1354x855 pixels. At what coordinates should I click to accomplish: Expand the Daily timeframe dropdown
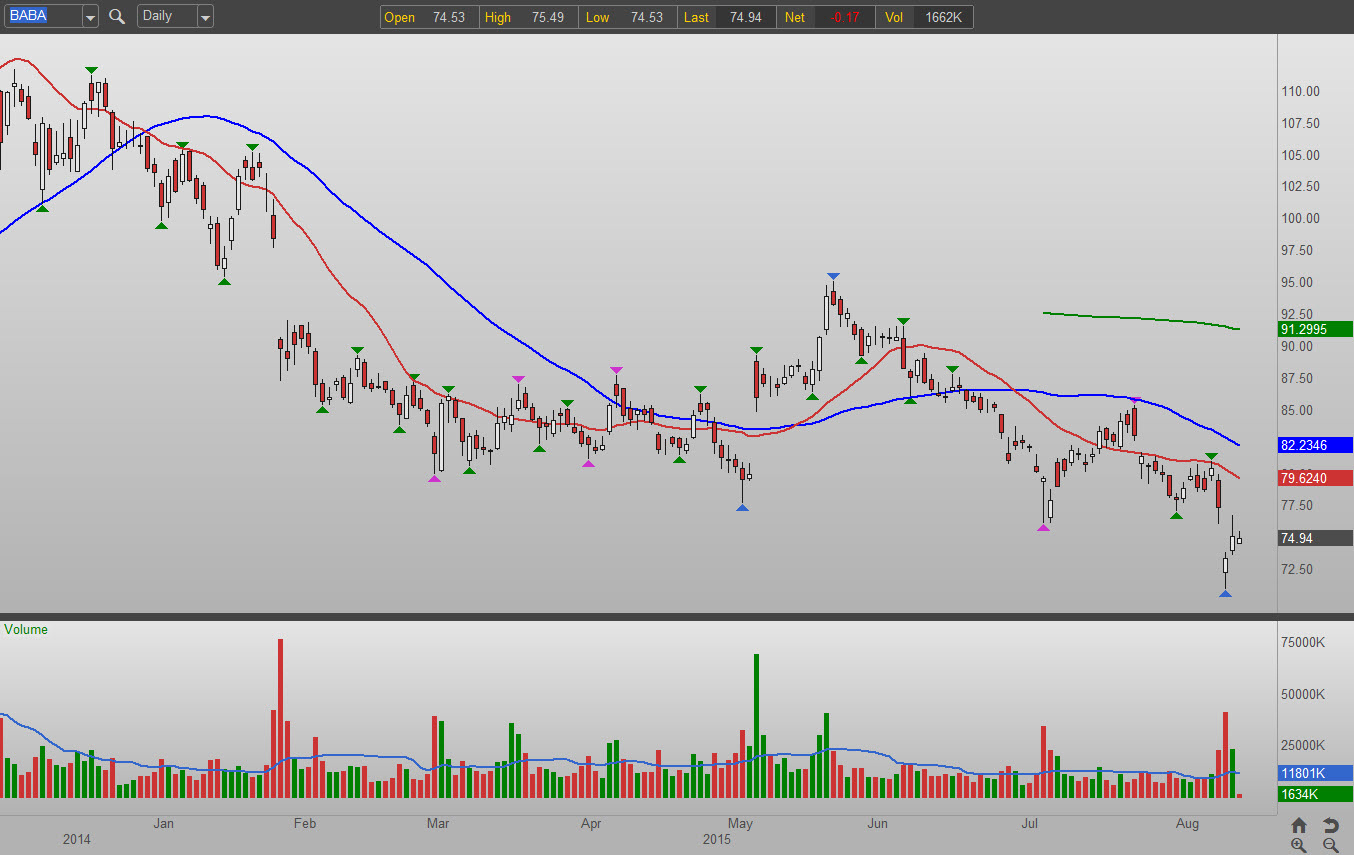(x=205, y=17)
